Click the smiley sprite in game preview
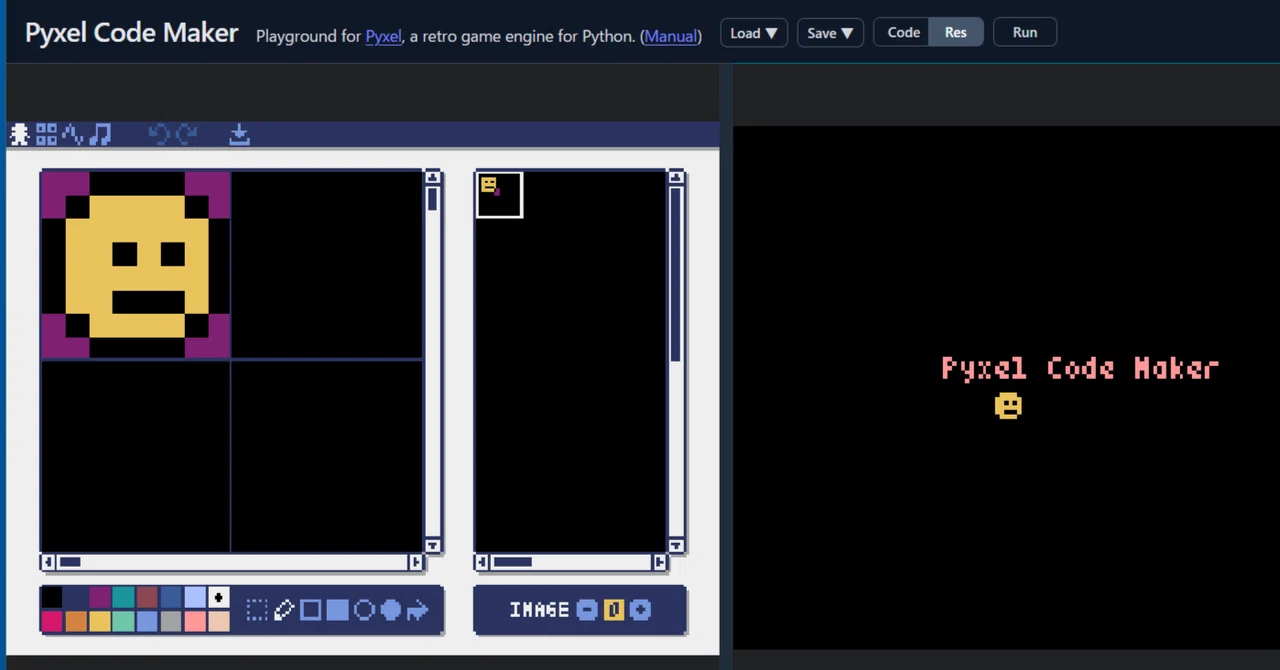This screenshot has height=670, width=1280. click(x=1008, y=405)
